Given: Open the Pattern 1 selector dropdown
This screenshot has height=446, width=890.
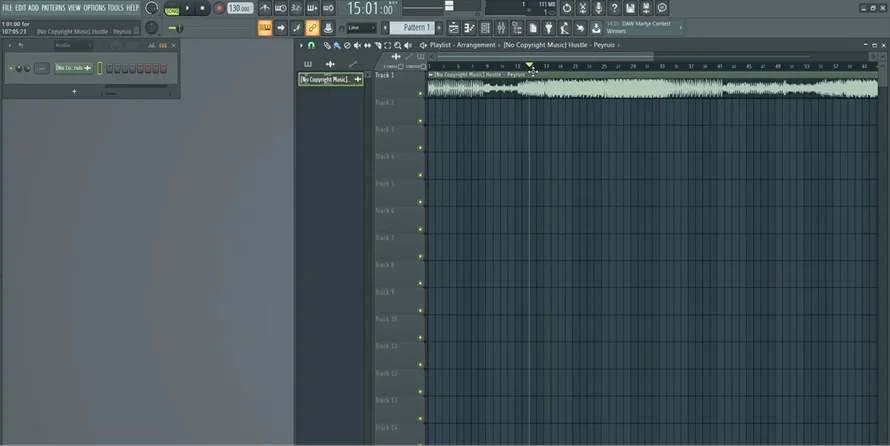Looking at the screenshot, I should coord(420,28).
